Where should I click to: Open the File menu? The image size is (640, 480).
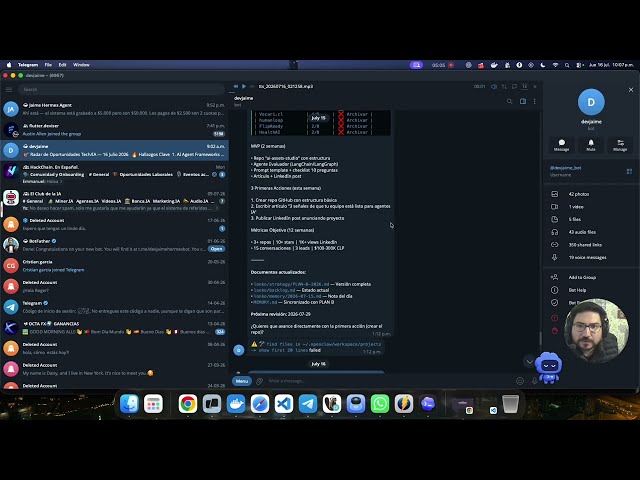[x=48, y=65]
